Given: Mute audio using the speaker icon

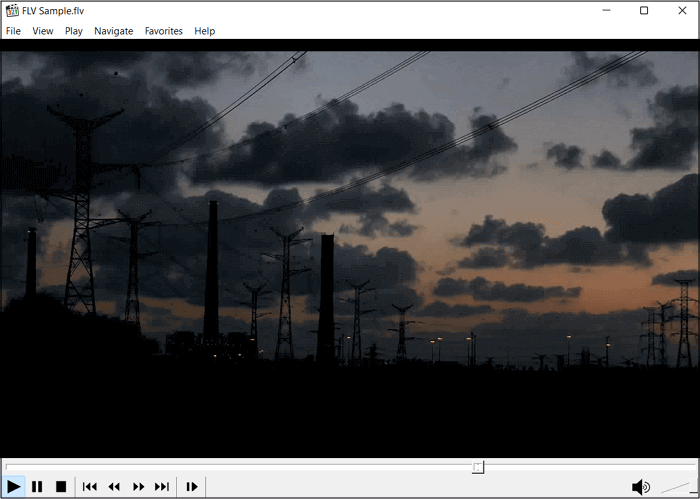Looking at the screenshot, I should pos(640,487).
